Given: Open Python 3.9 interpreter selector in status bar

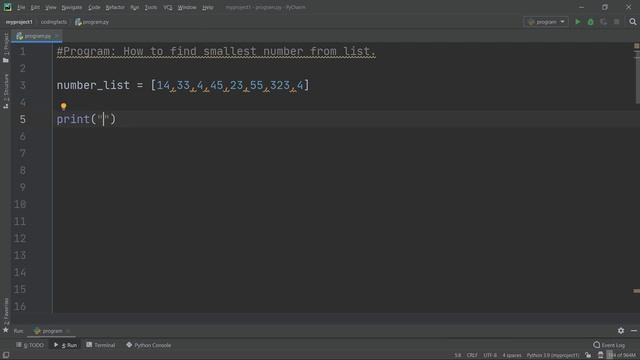Looking at the screenshot, I should [553, 356].
